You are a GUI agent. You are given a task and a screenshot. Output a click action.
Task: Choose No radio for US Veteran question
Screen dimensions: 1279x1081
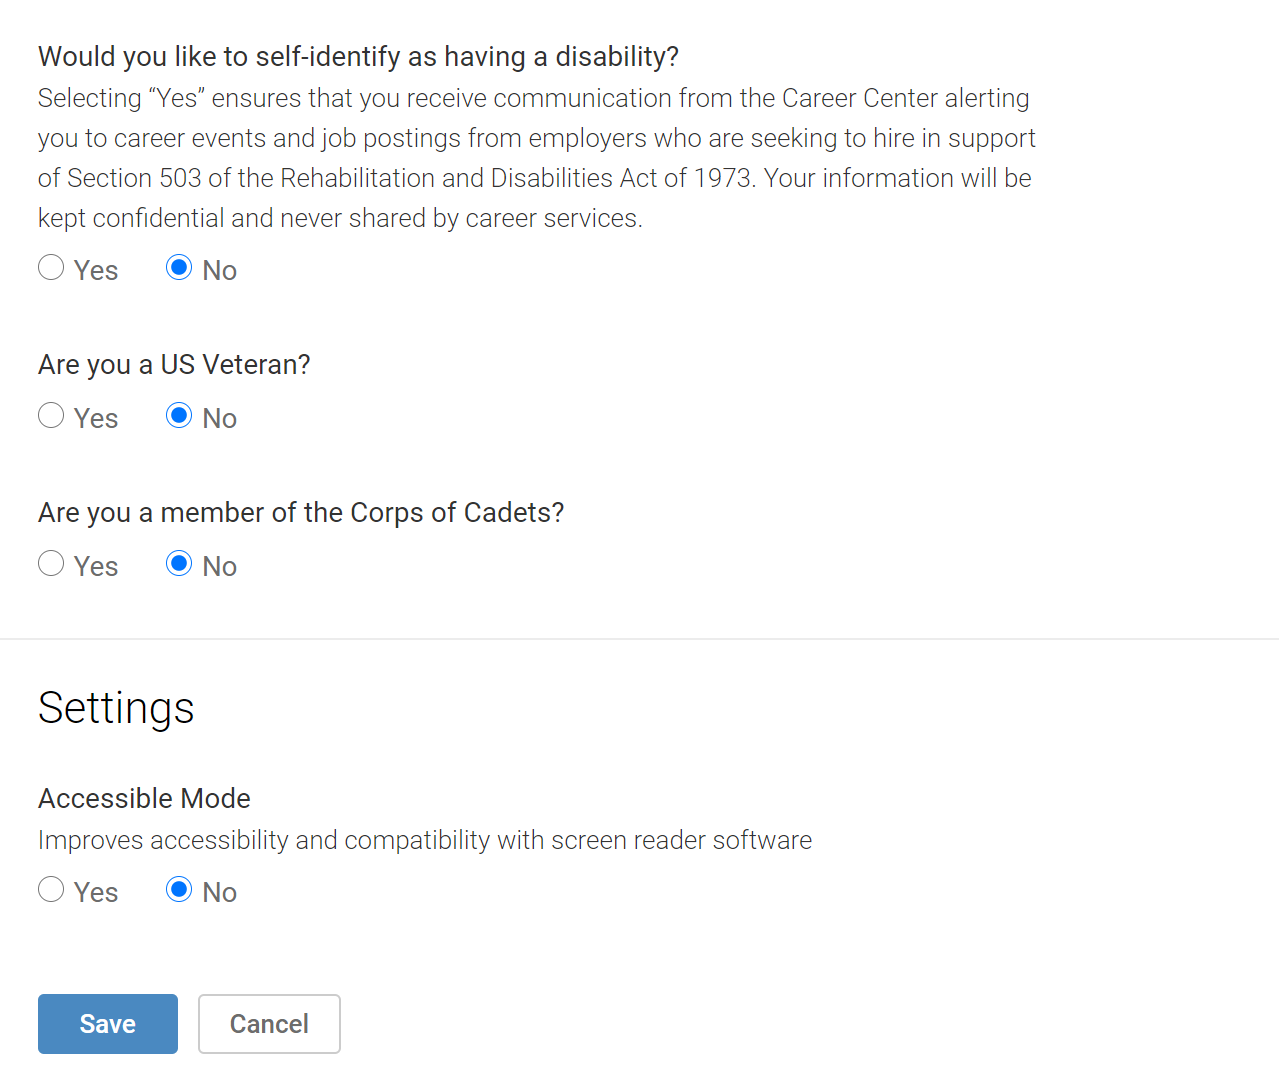(x=179, y=416)
